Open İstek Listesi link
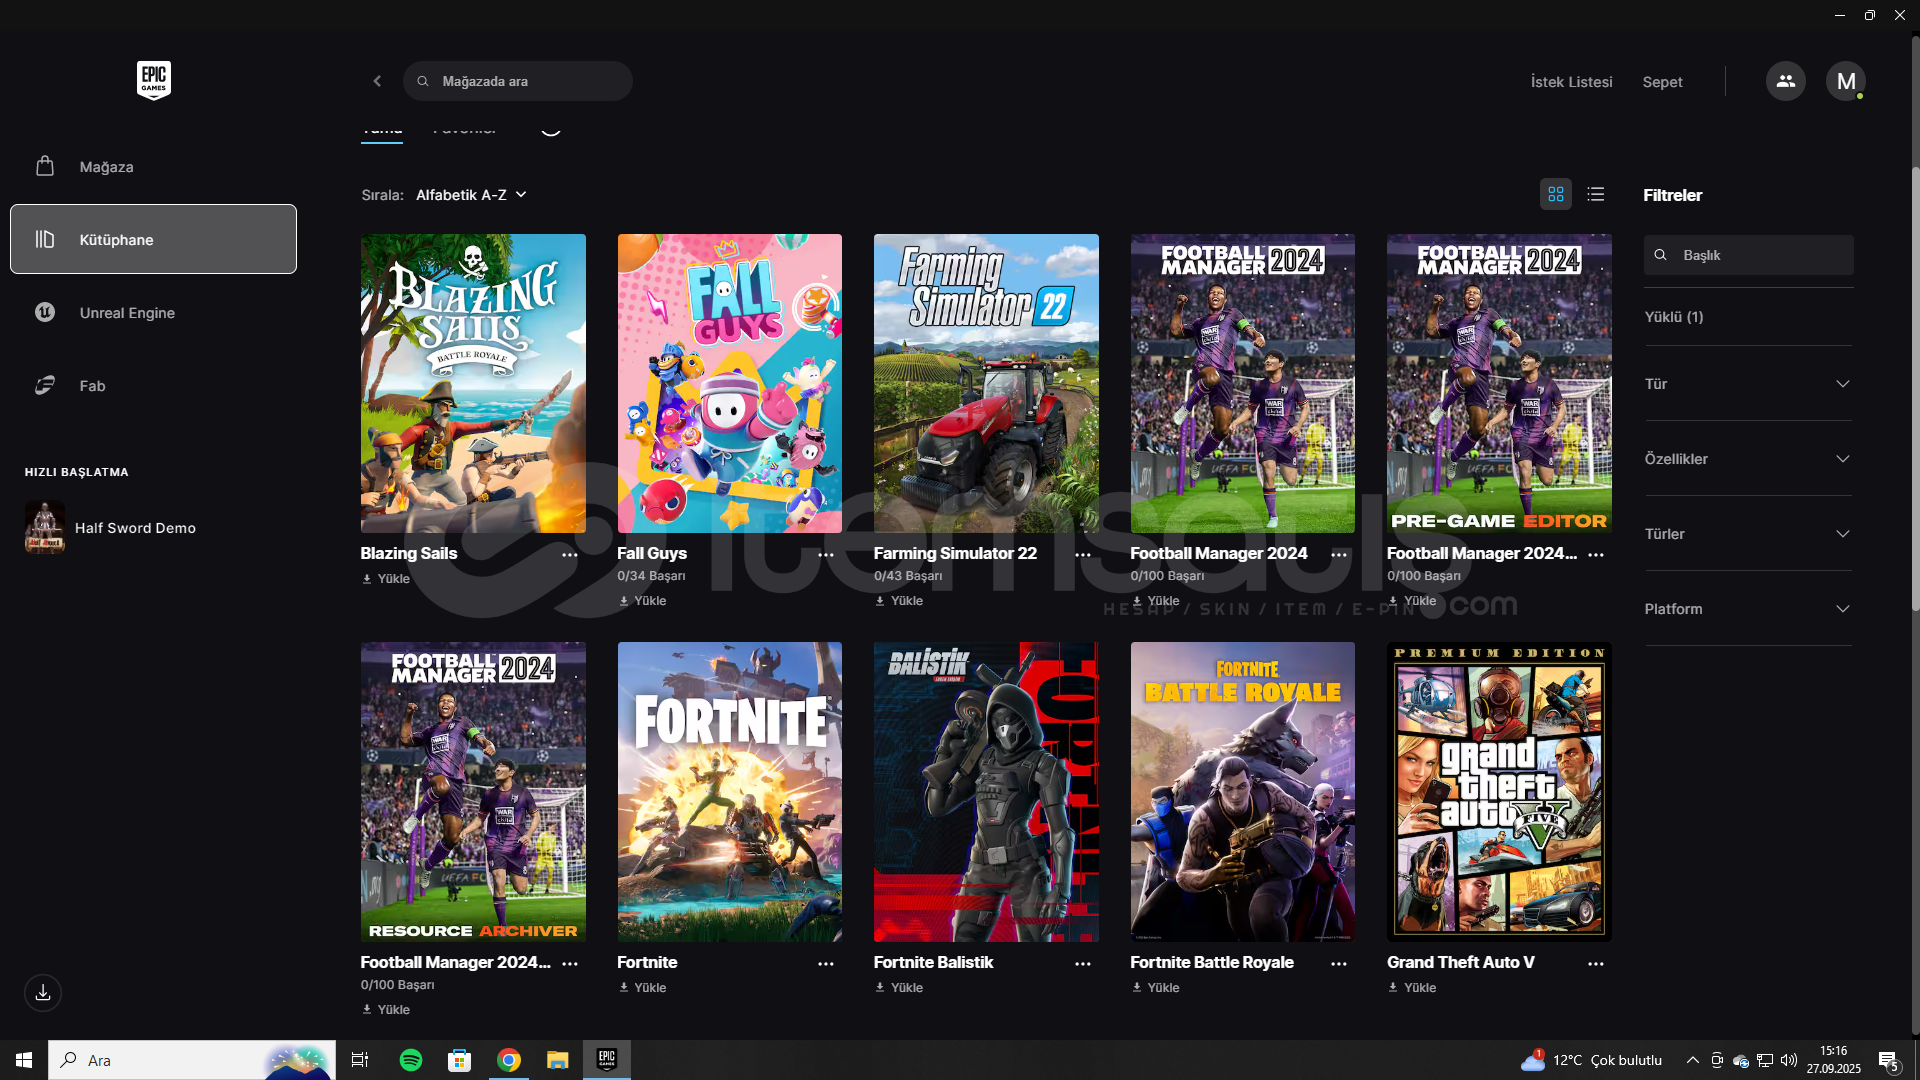This screenshot has height=1080, width=1920. [x=1571, y=82]
